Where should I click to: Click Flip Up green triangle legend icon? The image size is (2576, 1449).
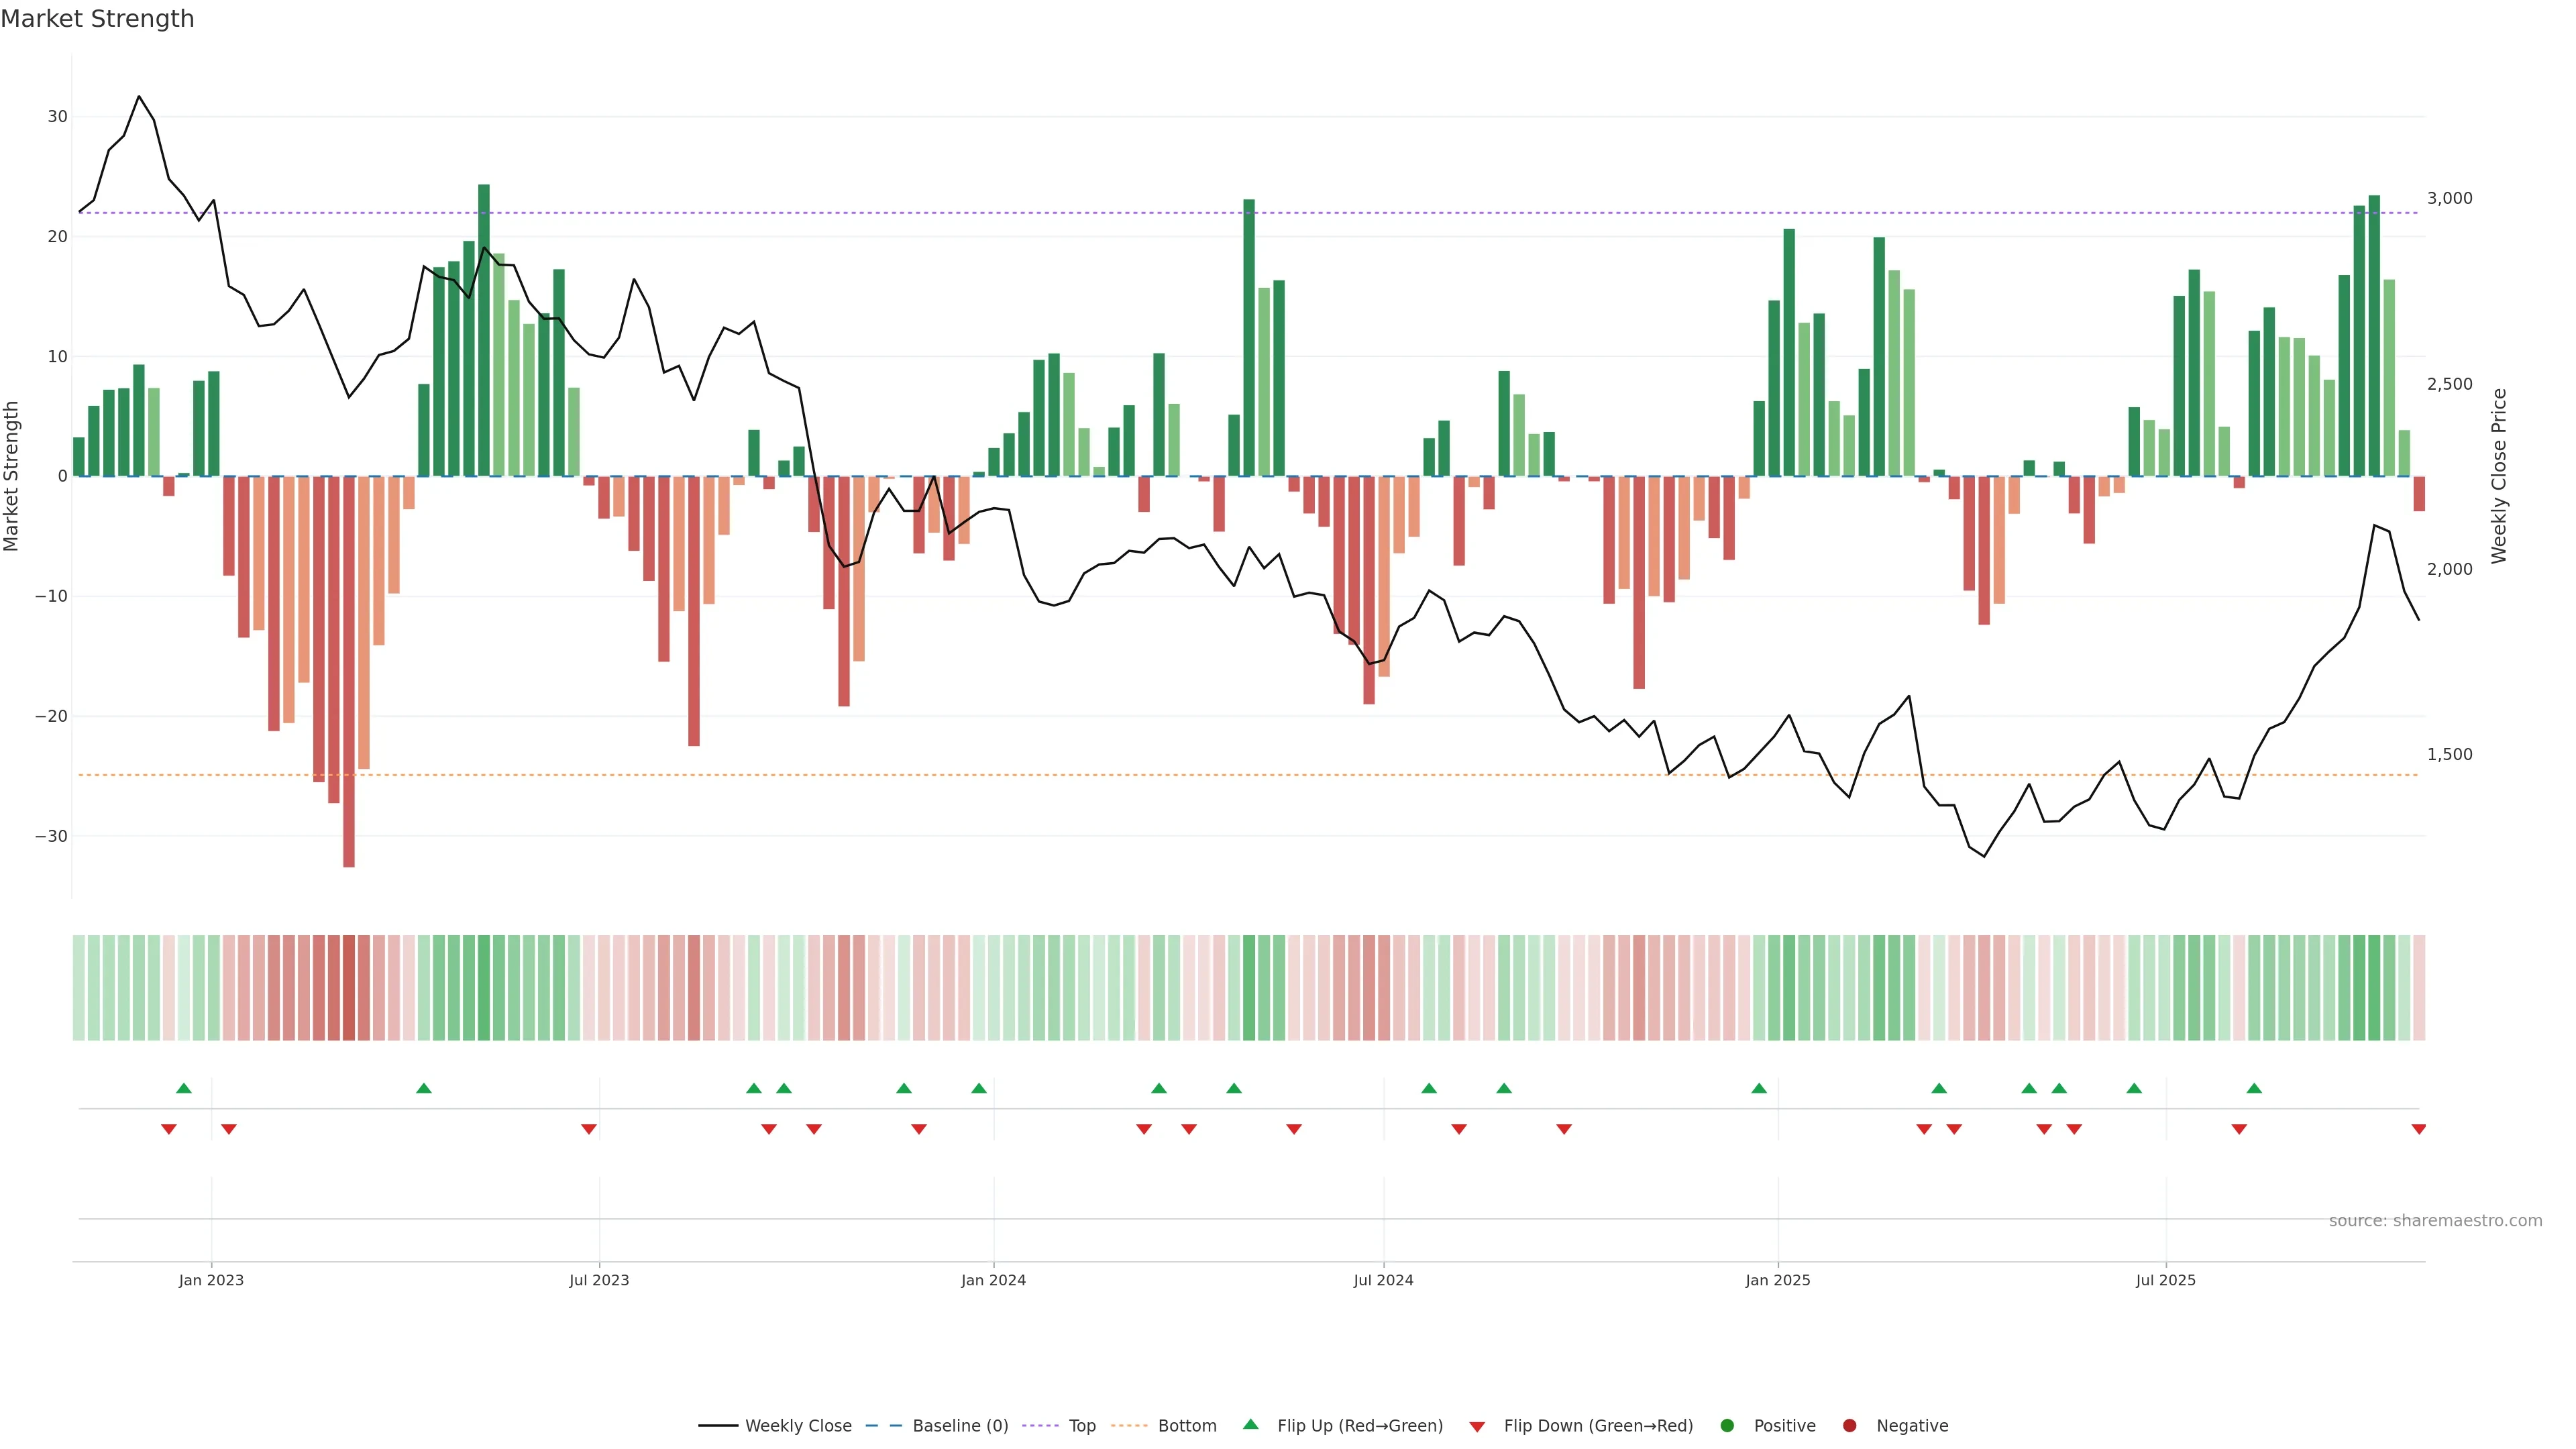[1250, 1424]
